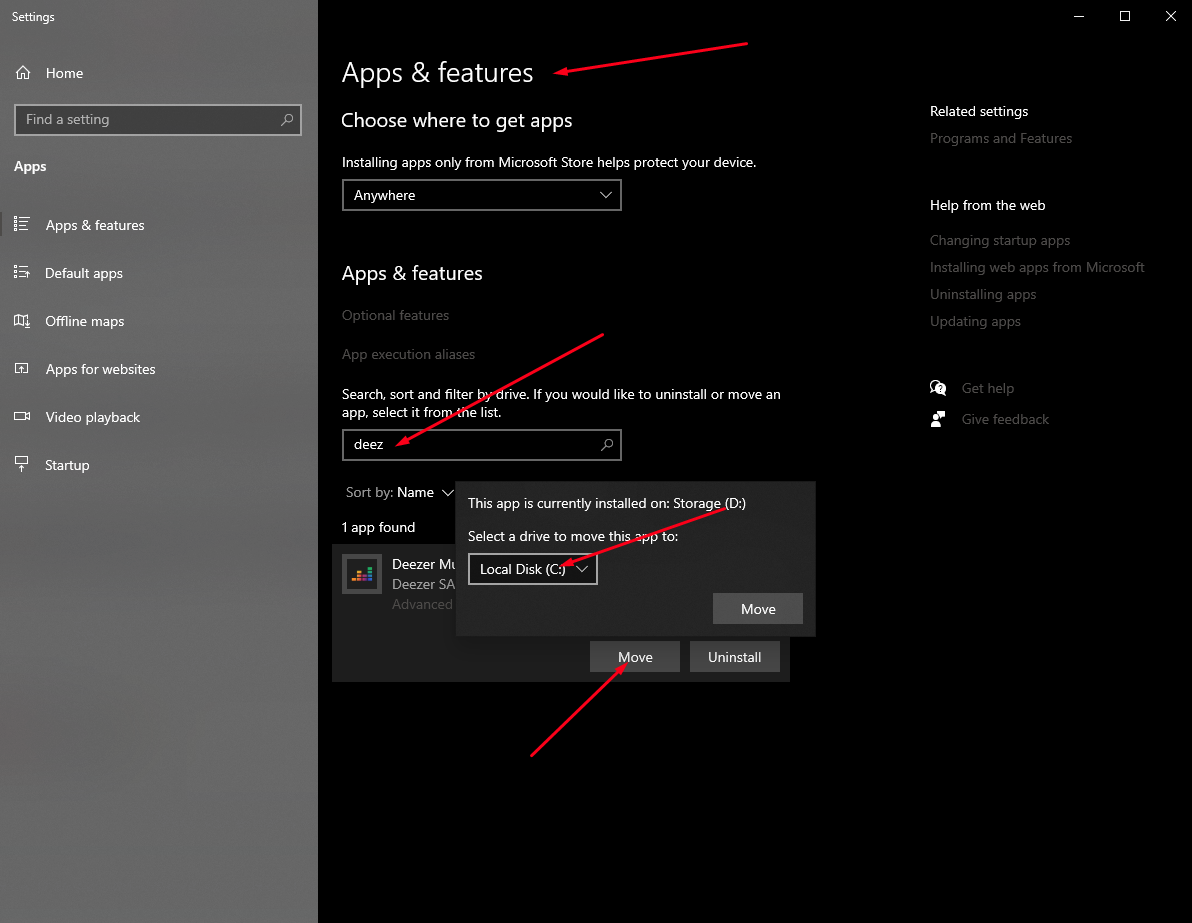This screenshot has height=923, width=1192.
Task: Open Default apps settings page
Action: (x=84, y=273)
